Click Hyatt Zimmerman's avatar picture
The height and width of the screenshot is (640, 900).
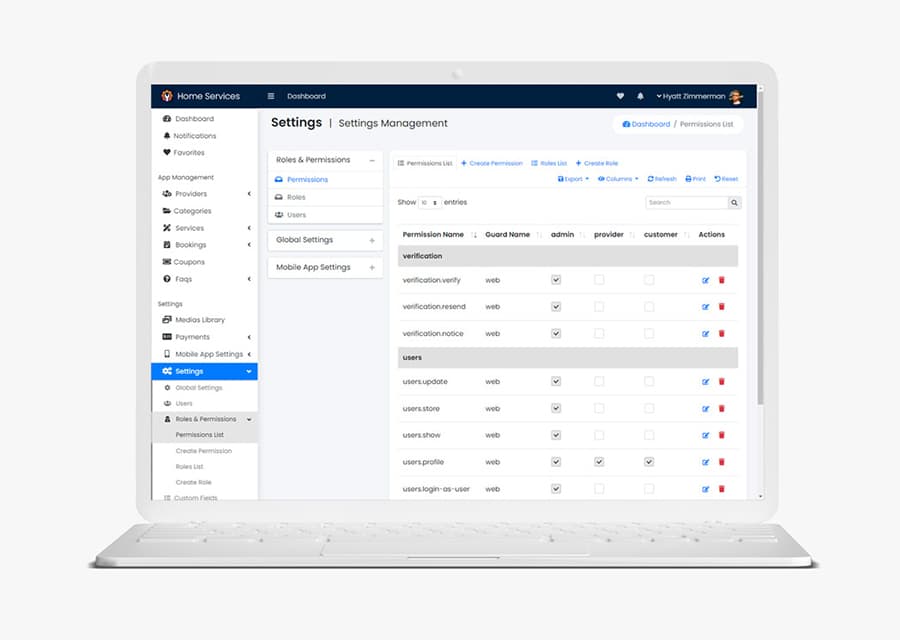(x=736, y=96)
